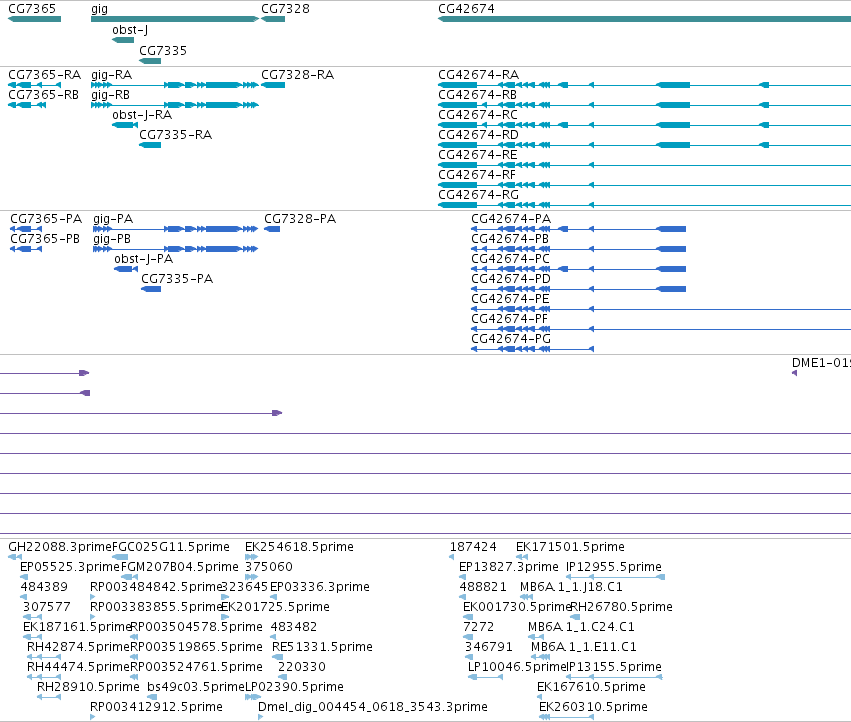Select EST IP12955.5prime label
Viewport: 851px width, 722px height.
click(x=614, y=567)
